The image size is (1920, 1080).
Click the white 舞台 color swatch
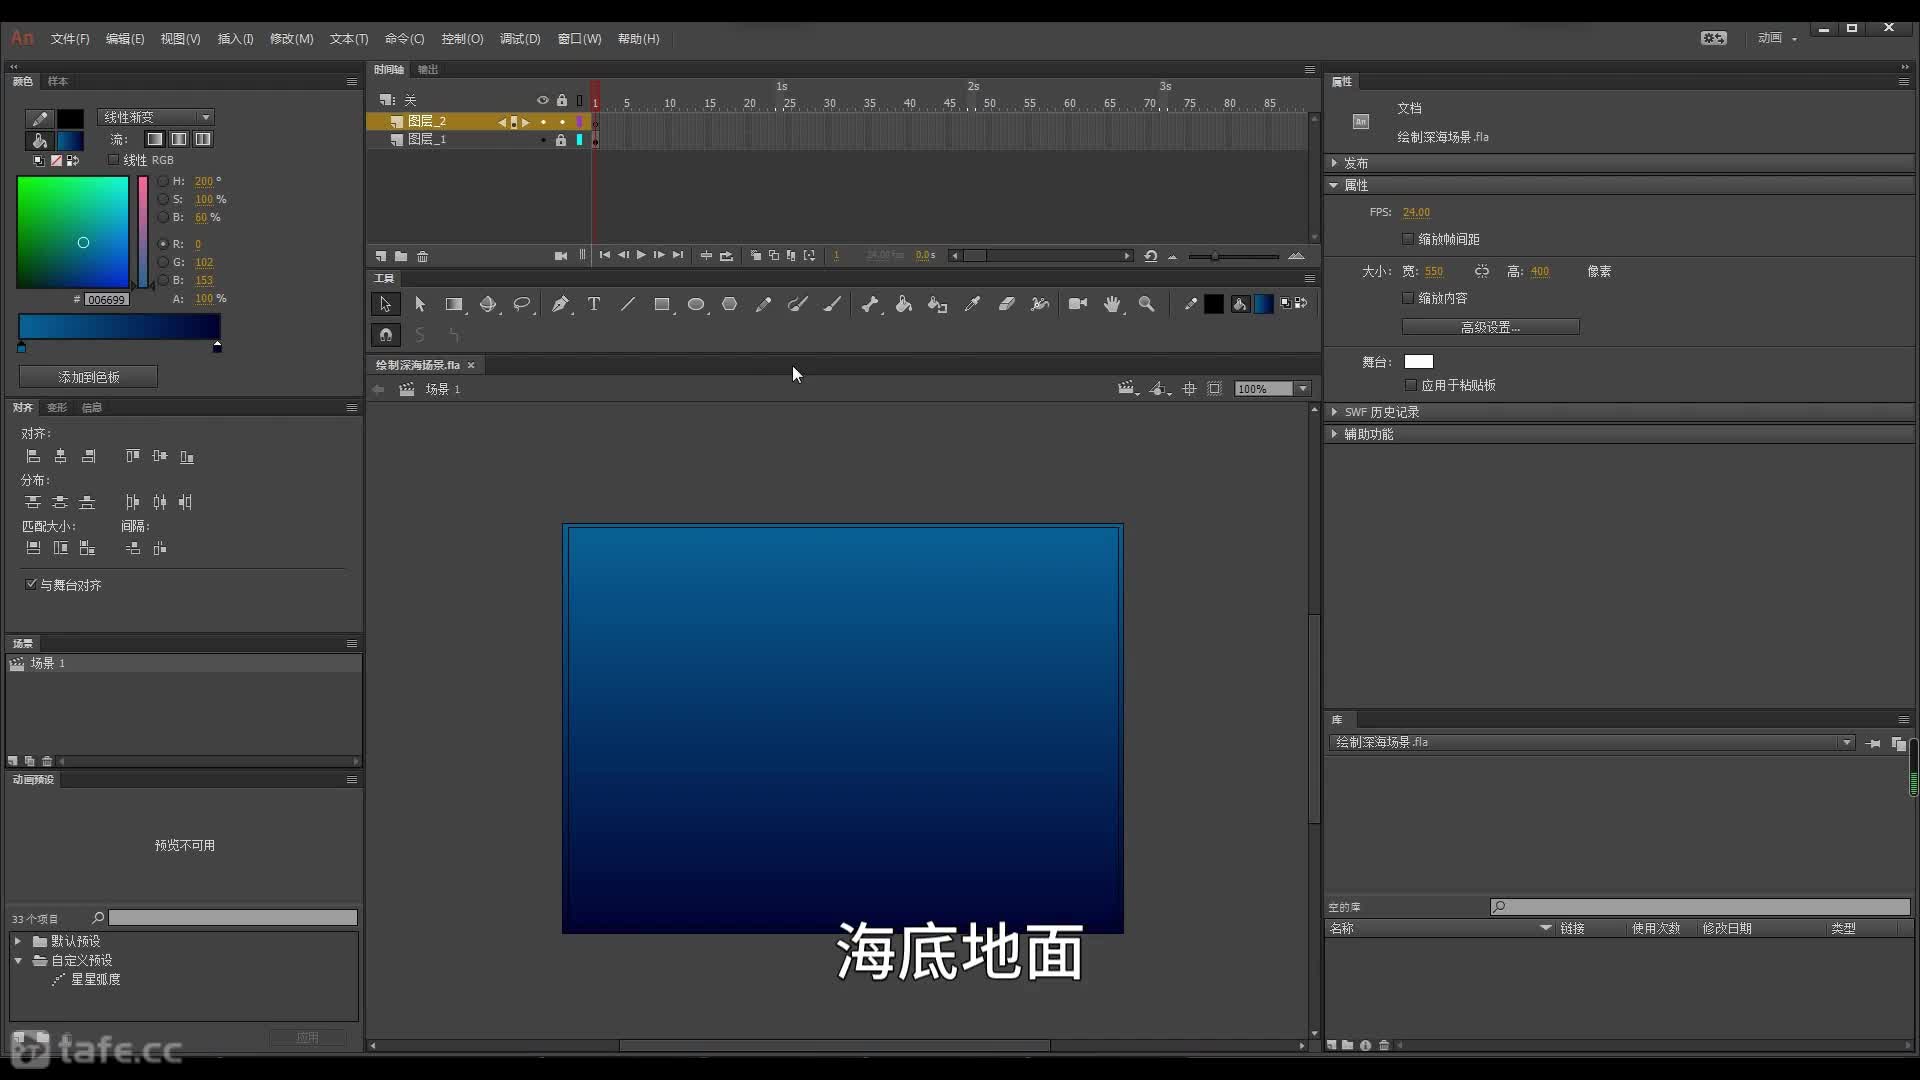[x=1418, y=362]
